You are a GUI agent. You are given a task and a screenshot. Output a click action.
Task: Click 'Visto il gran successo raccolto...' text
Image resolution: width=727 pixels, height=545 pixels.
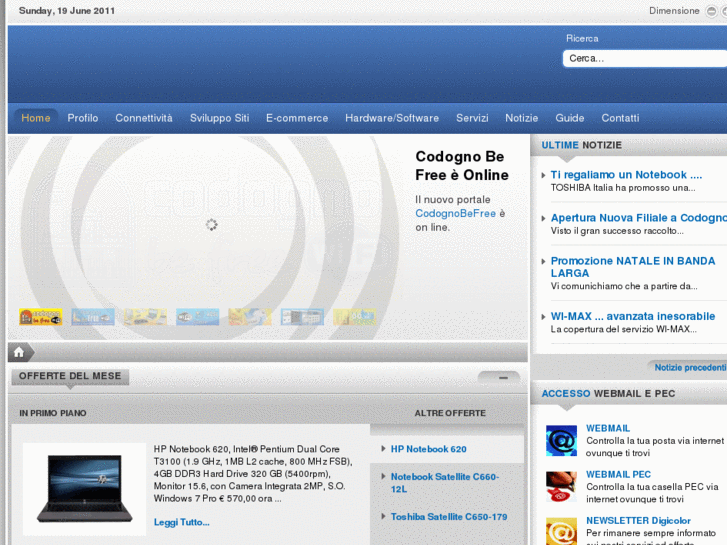click(617, 231)
